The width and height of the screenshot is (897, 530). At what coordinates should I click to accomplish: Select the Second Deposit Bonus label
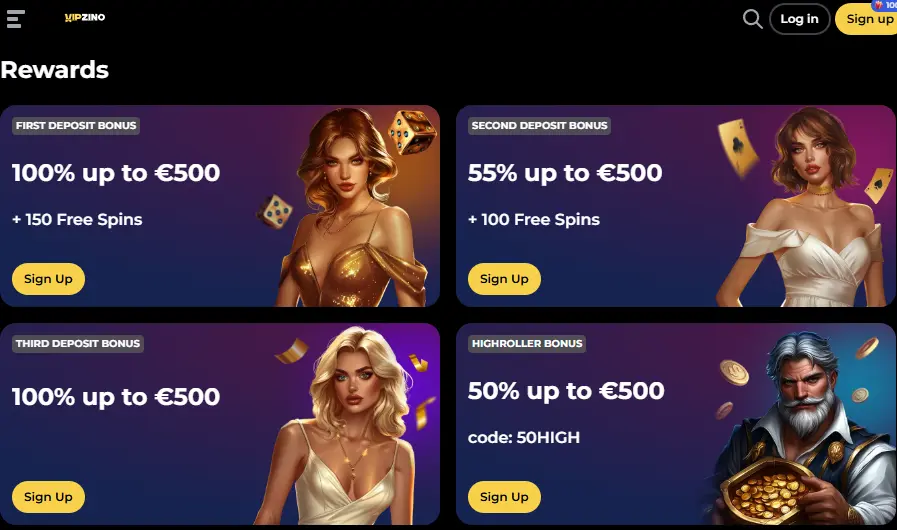pos(539,125)
